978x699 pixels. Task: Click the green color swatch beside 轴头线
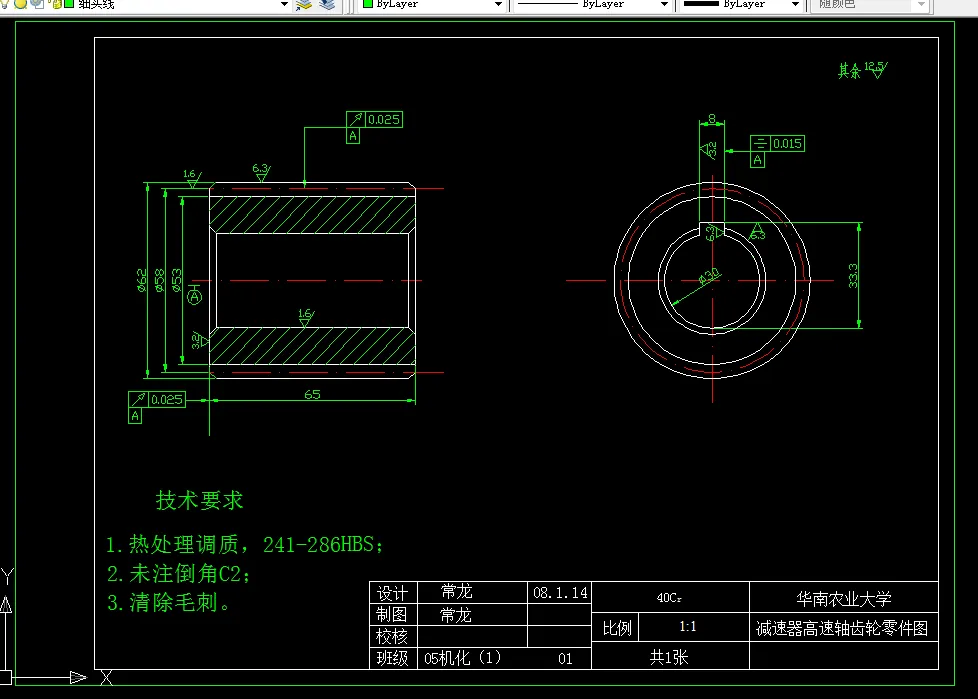click(x=69, y=4)
